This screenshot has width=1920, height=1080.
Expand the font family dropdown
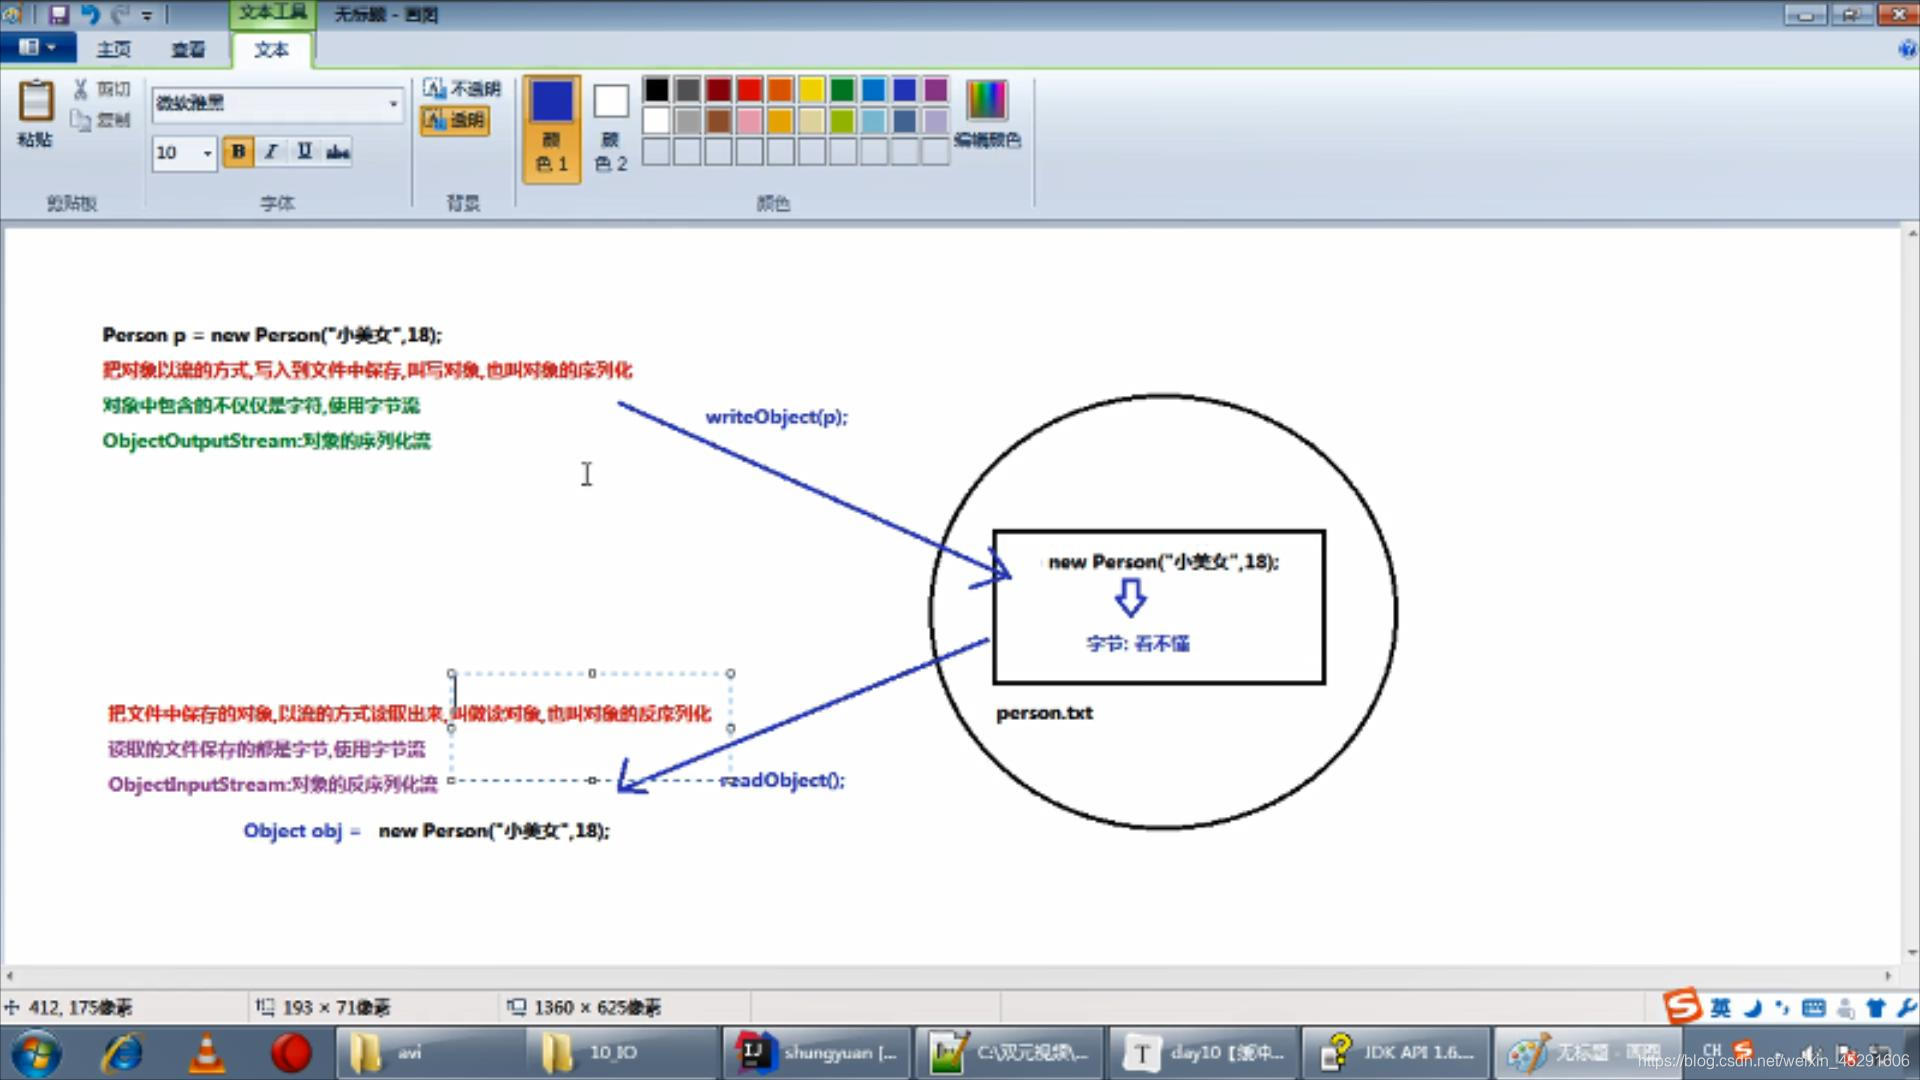tap(393, 104)
